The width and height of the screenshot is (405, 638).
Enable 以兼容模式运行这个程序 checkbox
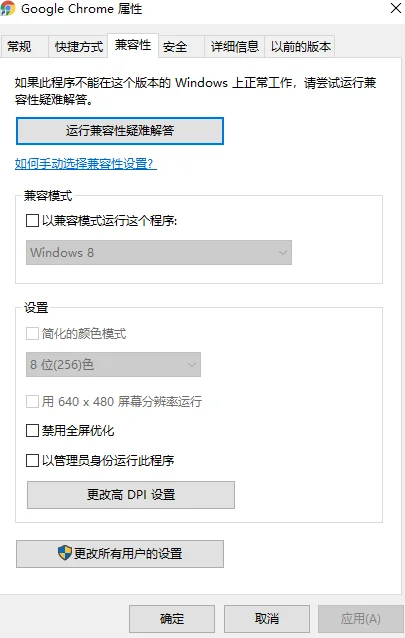(x=32, y=221)
